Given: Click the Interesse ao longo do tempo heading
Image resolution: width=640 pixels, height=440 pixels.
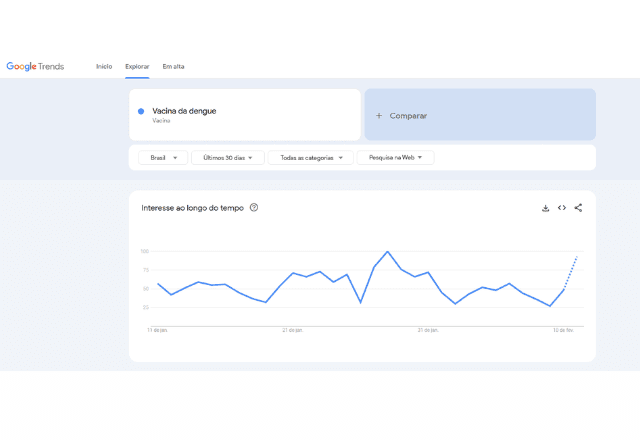Looking at the screenshot, I should pos(192,208).
